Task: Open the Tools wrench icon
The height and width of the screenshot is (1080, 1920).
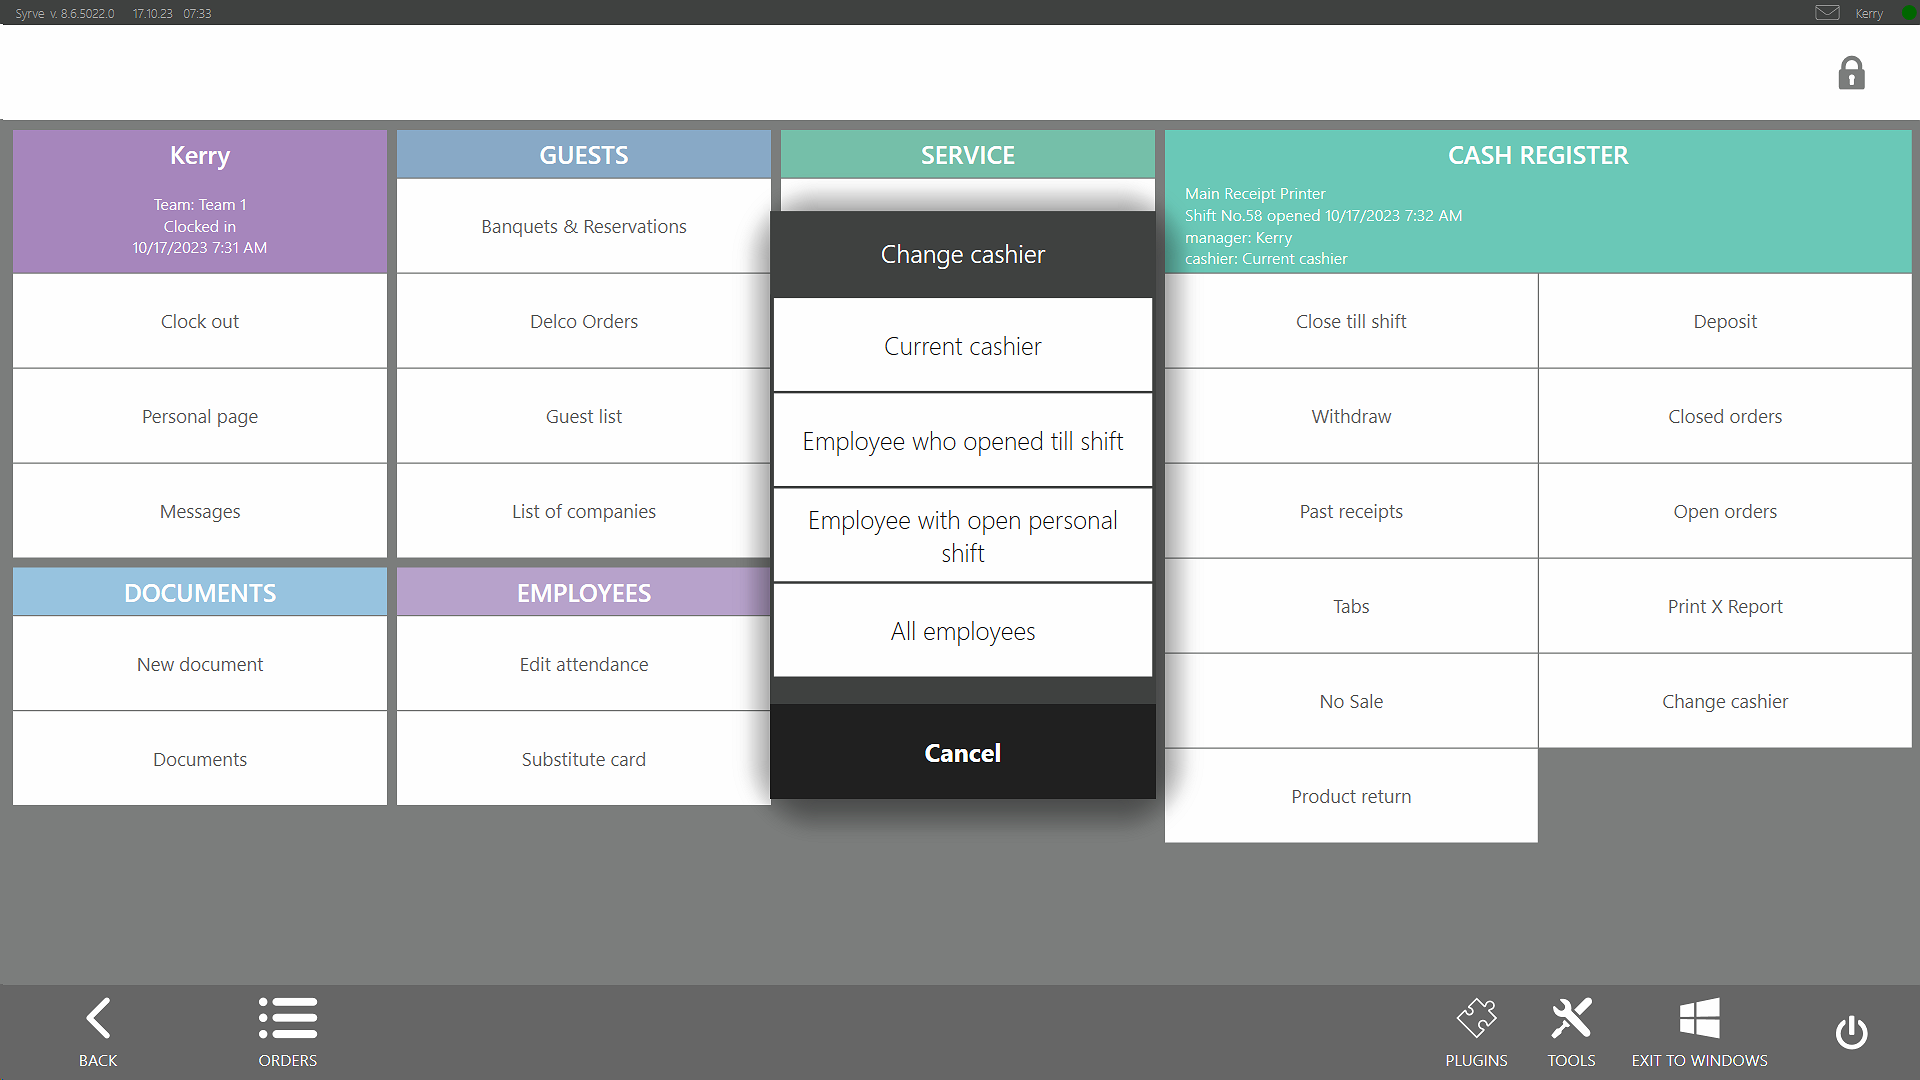Action: click(x=1571, y=1019)
